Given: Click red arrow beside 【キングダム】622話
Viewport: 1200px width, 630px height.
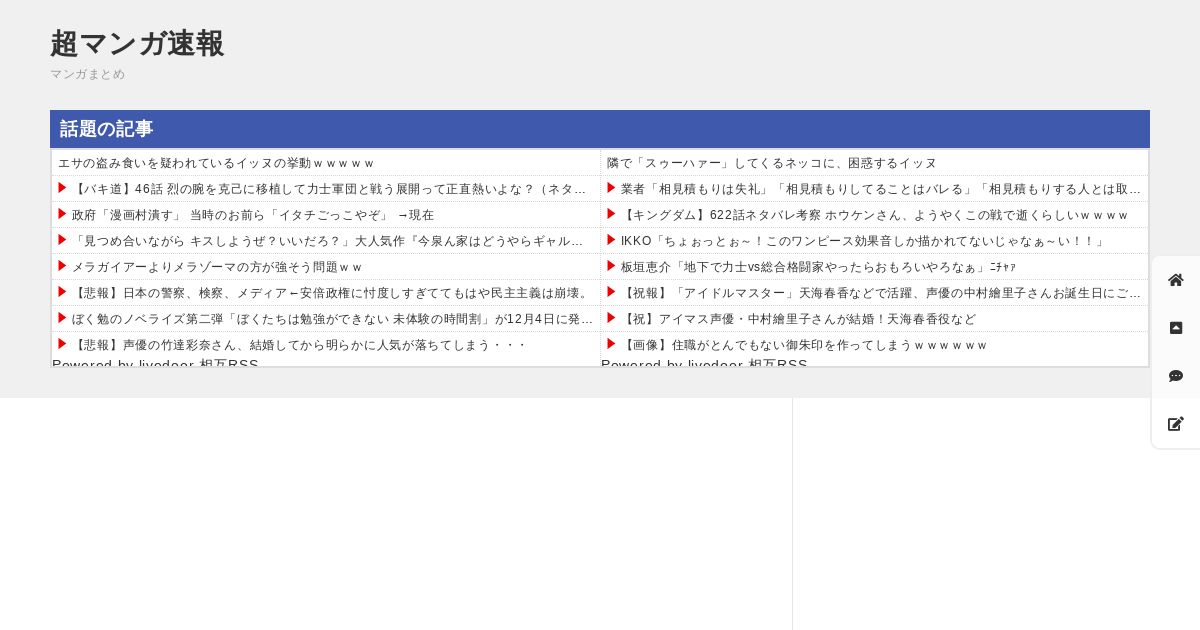Looking at the screenshot, I should pyautogui.click(x=611, y=214).
